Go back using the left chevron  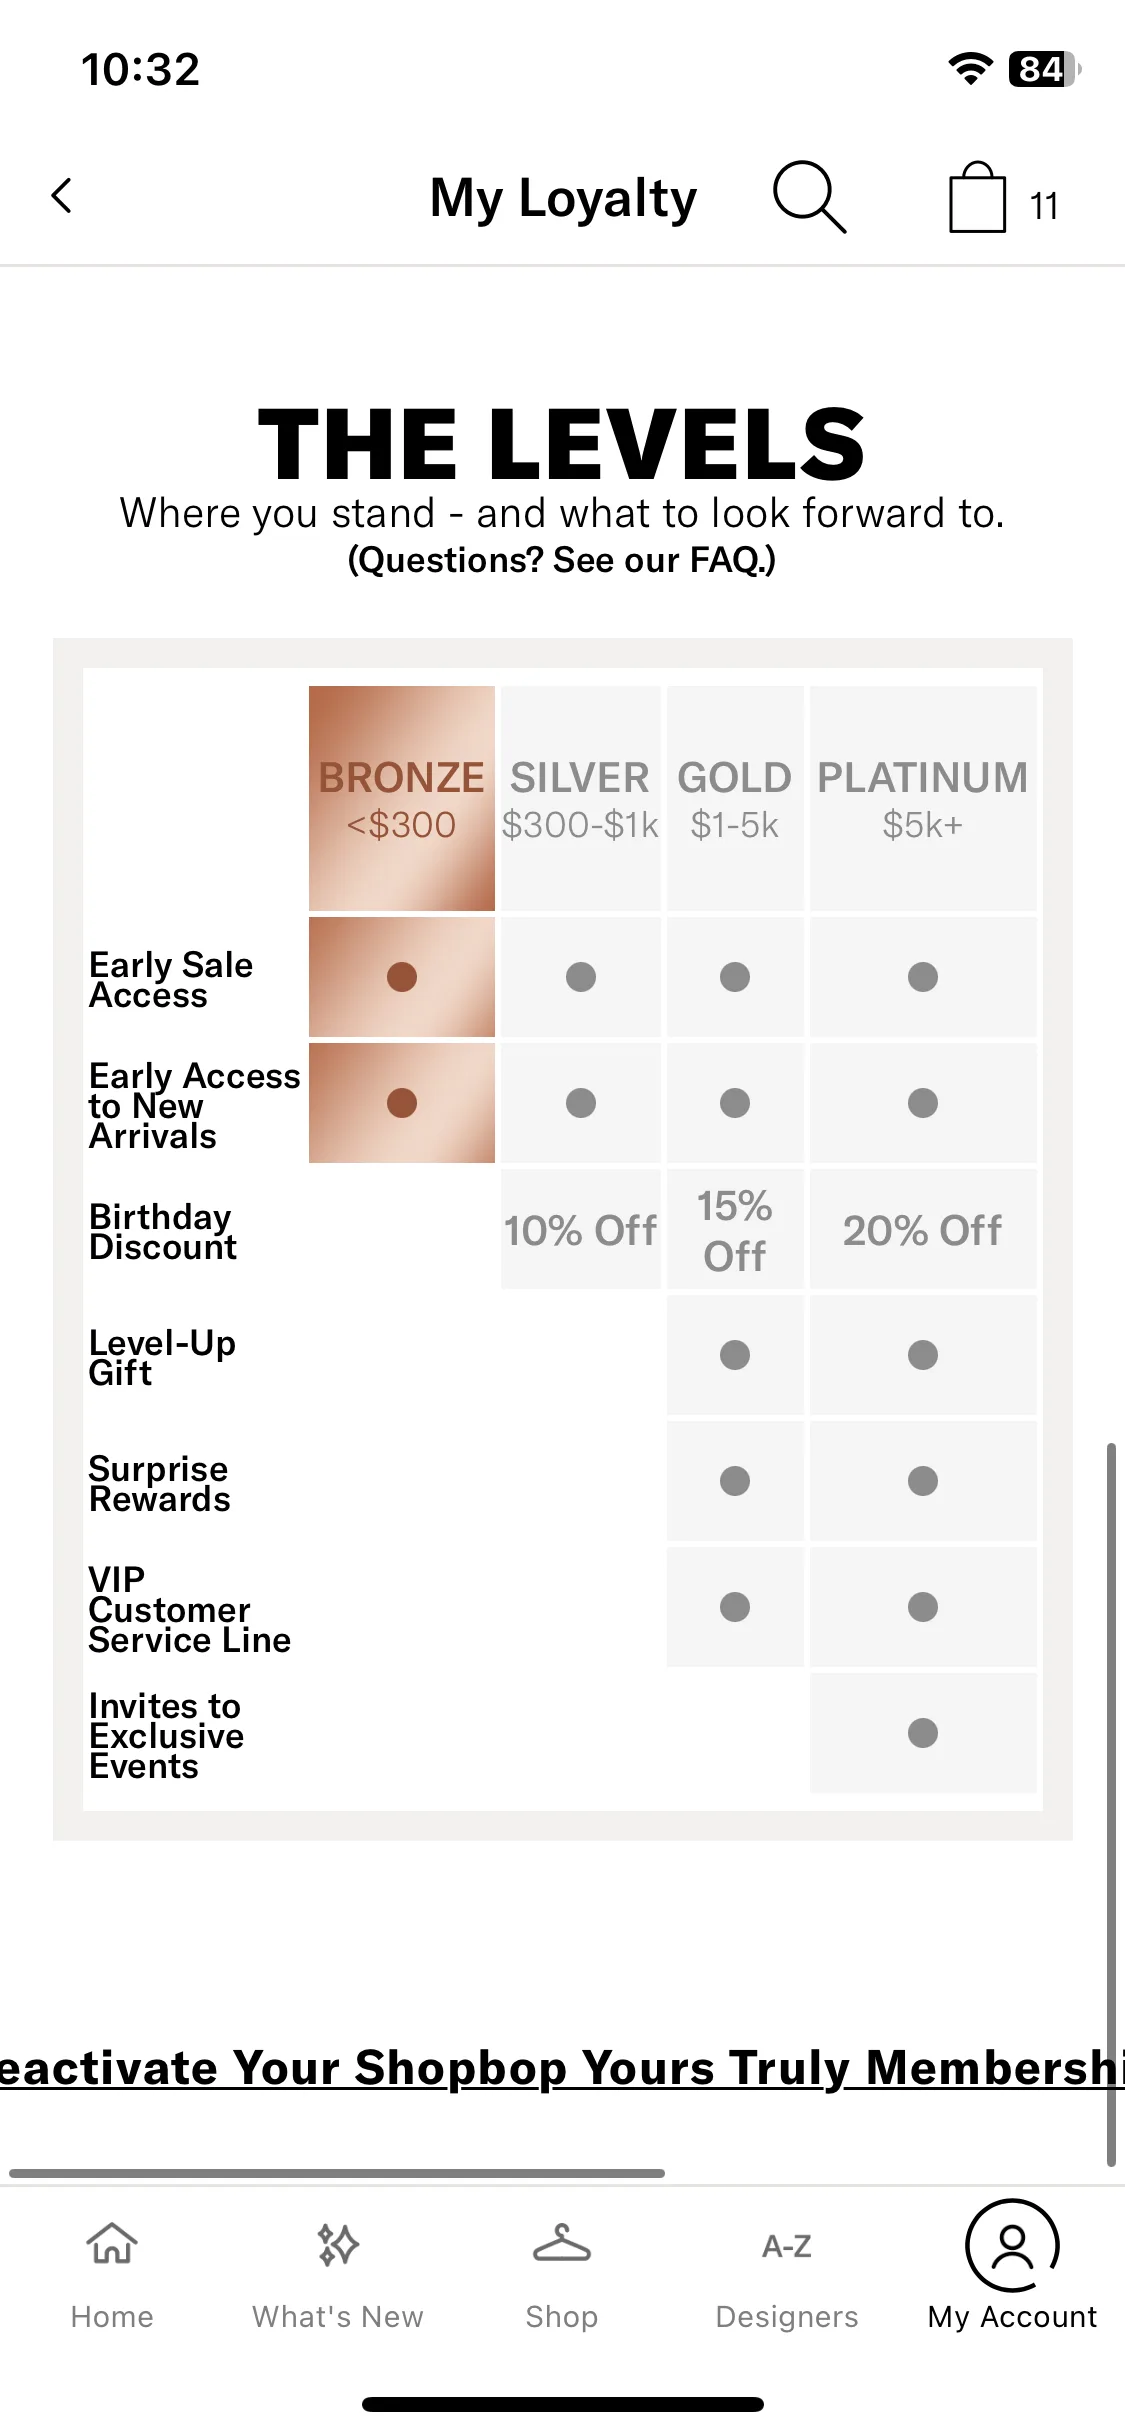62,196
